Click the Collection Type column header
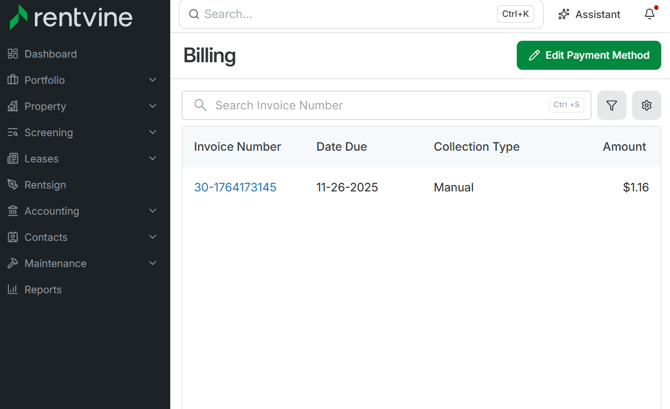Viewport: 670px width, 409px height. pyautogui.click(x=476, y=147)
